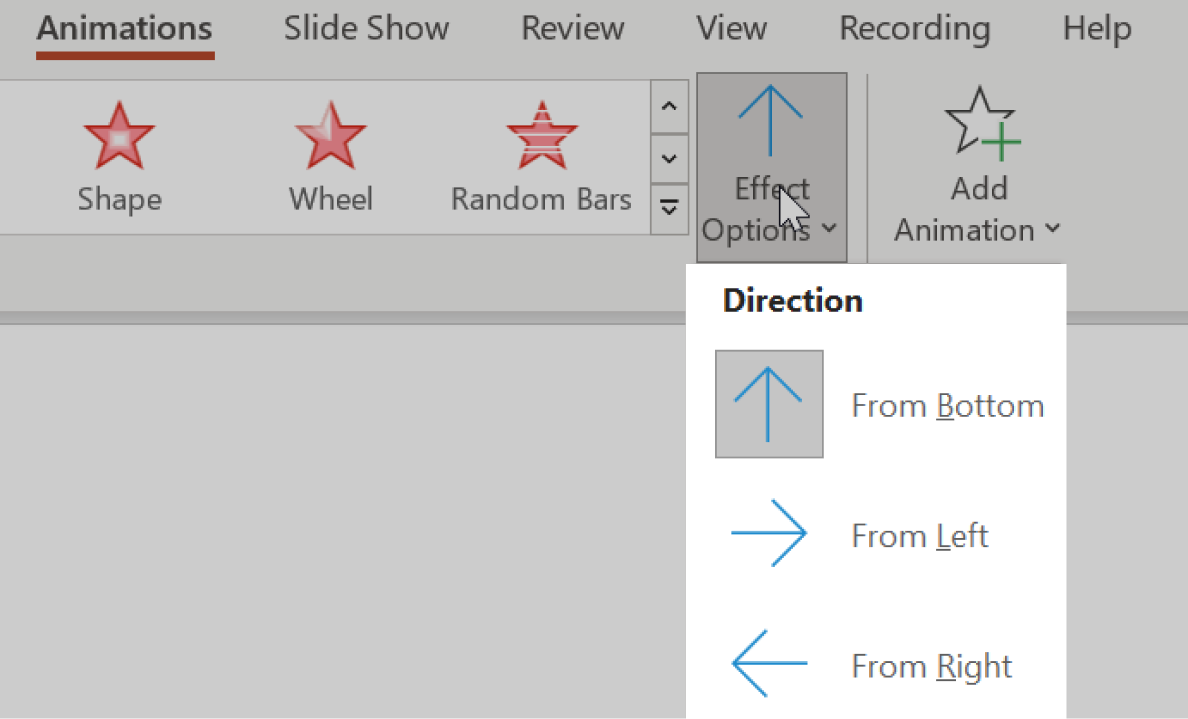1188x719 pixels.
Task: Click the Help menu item
Action: point(1096,28)
